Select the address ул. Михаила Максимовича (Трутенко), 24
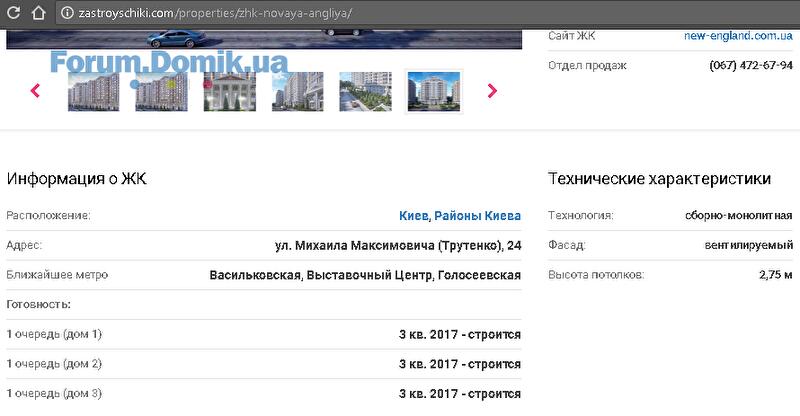The image size is (800, 416). (x=398, y=246)
